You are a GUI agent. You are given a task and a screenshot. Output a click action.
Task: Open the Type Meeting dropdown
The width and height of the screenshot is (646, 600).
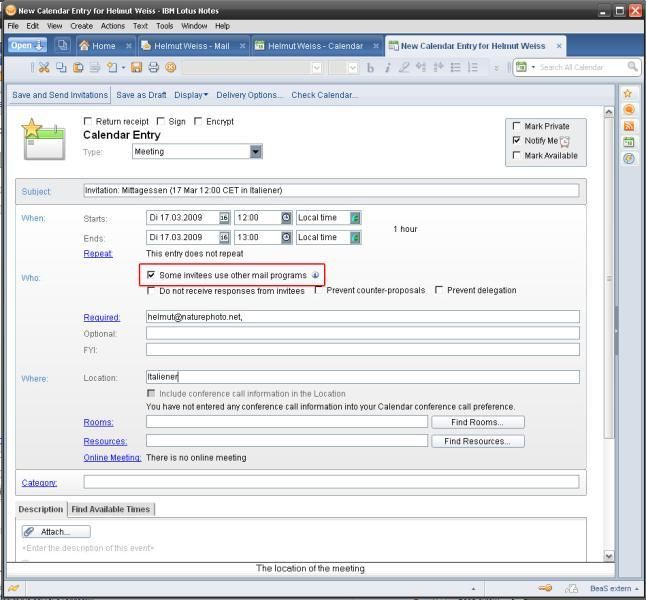[x=255, y=152]
